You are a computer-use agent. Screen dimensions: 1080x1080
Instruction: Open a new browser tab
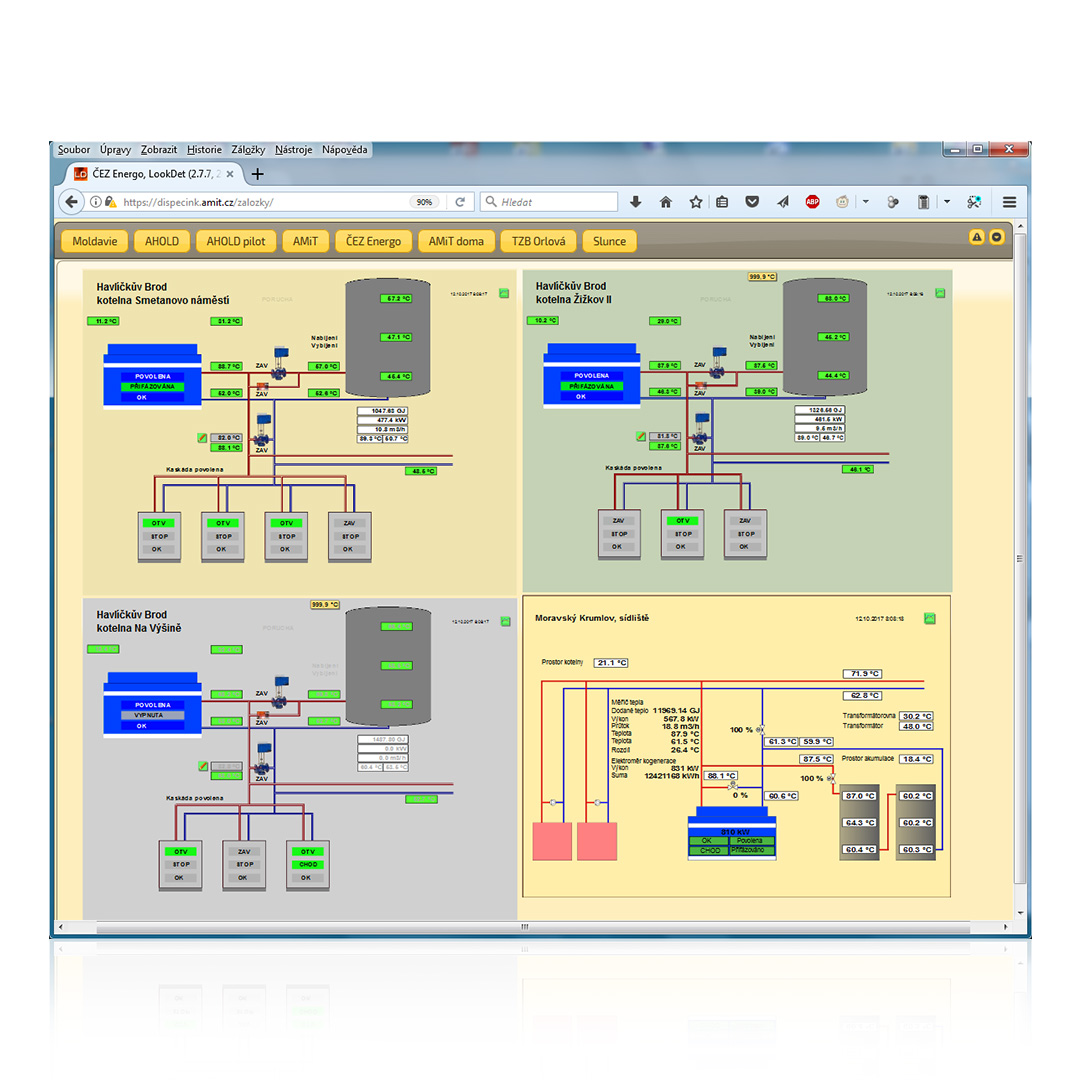coord(257,174)
